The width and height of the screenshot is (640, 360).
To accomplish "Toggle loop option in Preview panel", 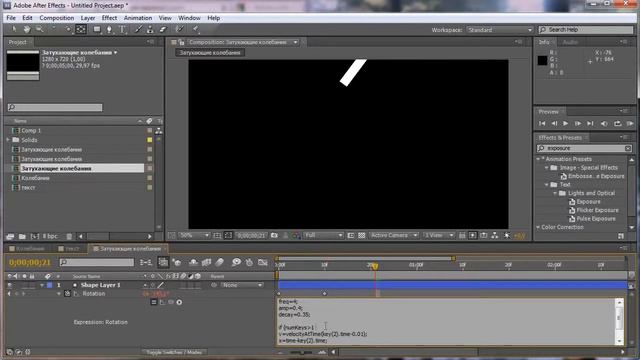I will tap(618, 123).
